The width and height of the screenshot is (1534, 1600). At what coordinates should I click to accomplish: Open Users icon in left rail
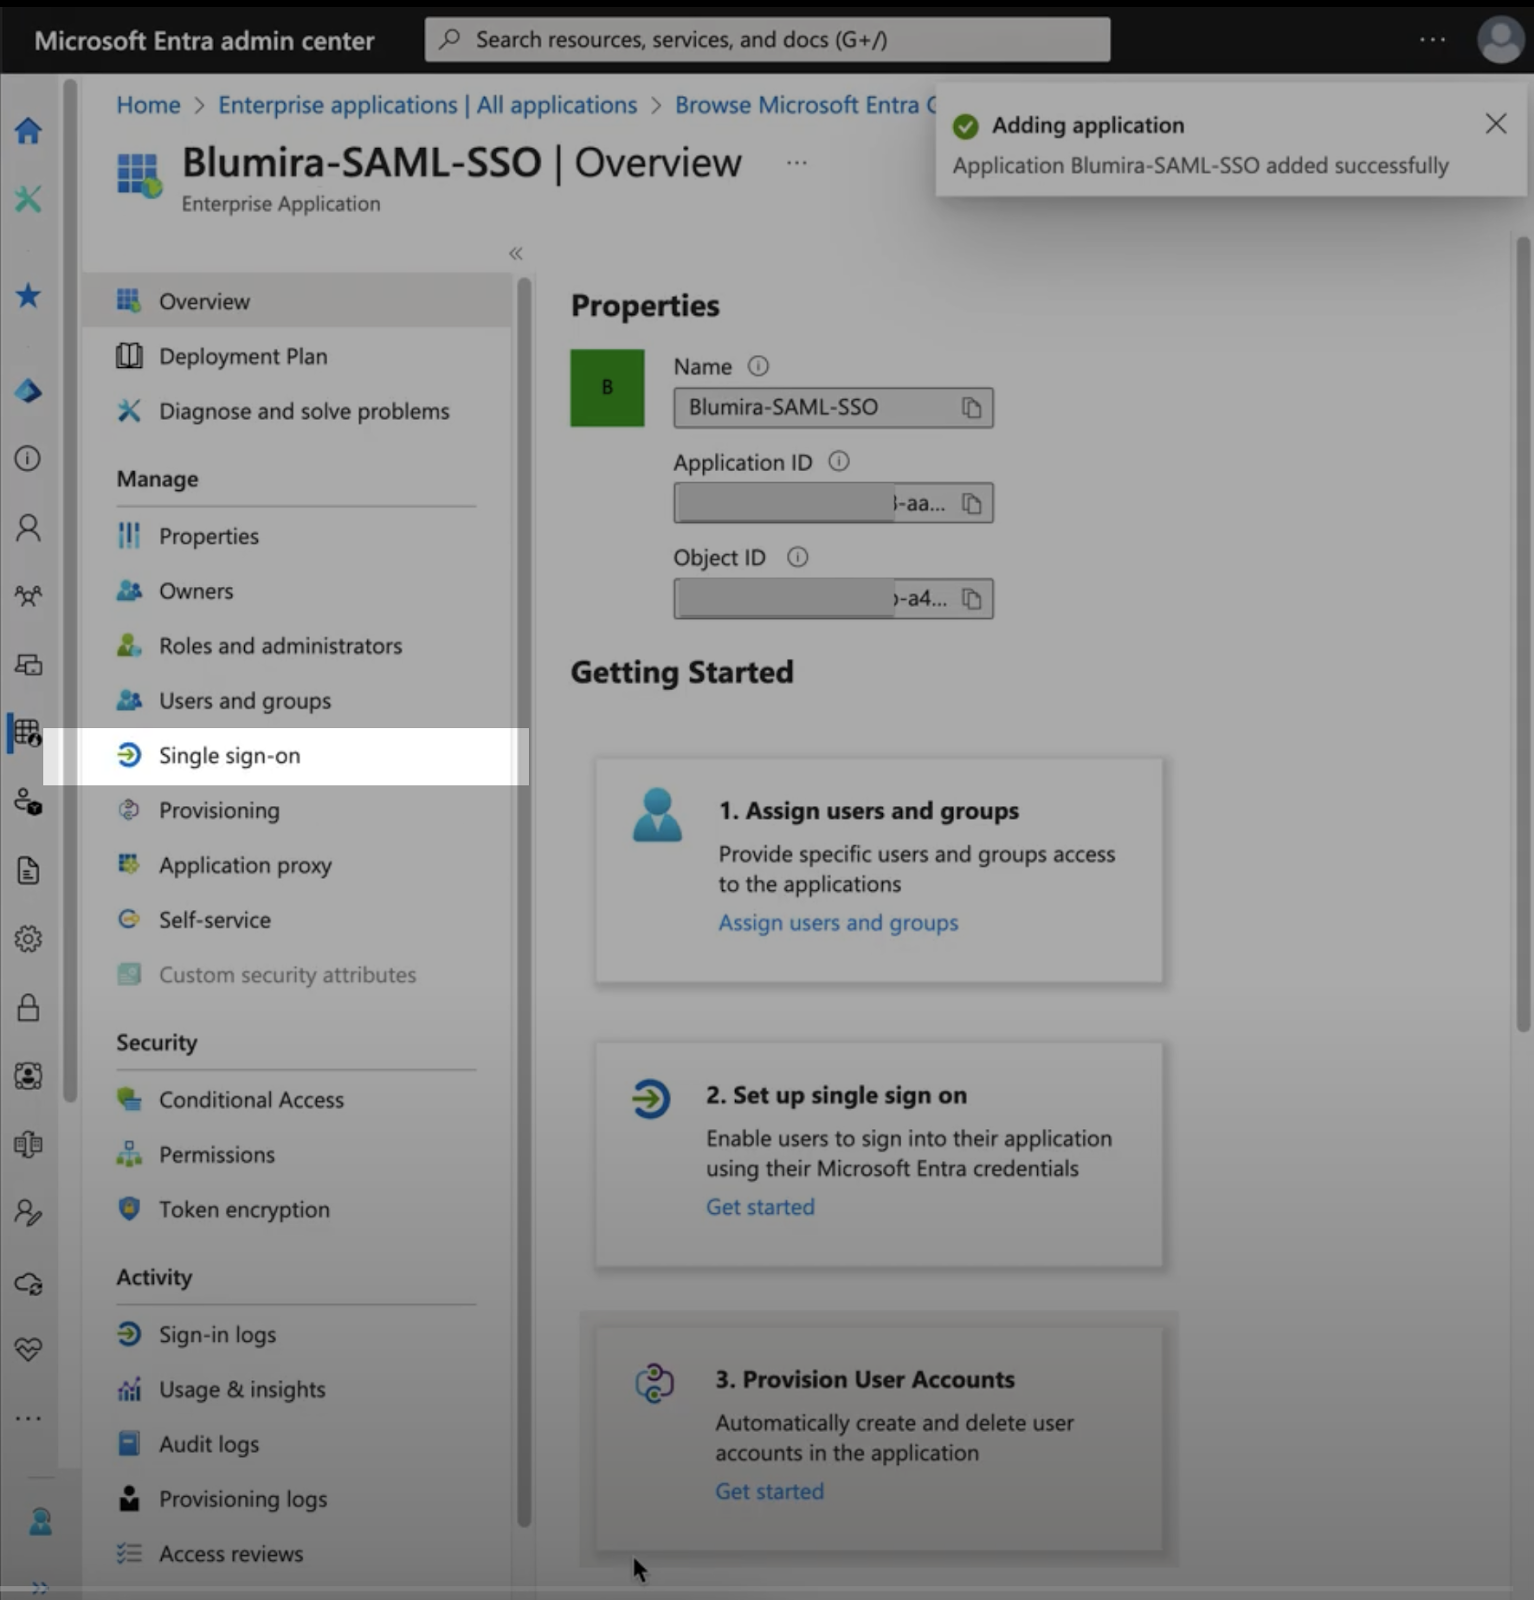coord(28,527)
